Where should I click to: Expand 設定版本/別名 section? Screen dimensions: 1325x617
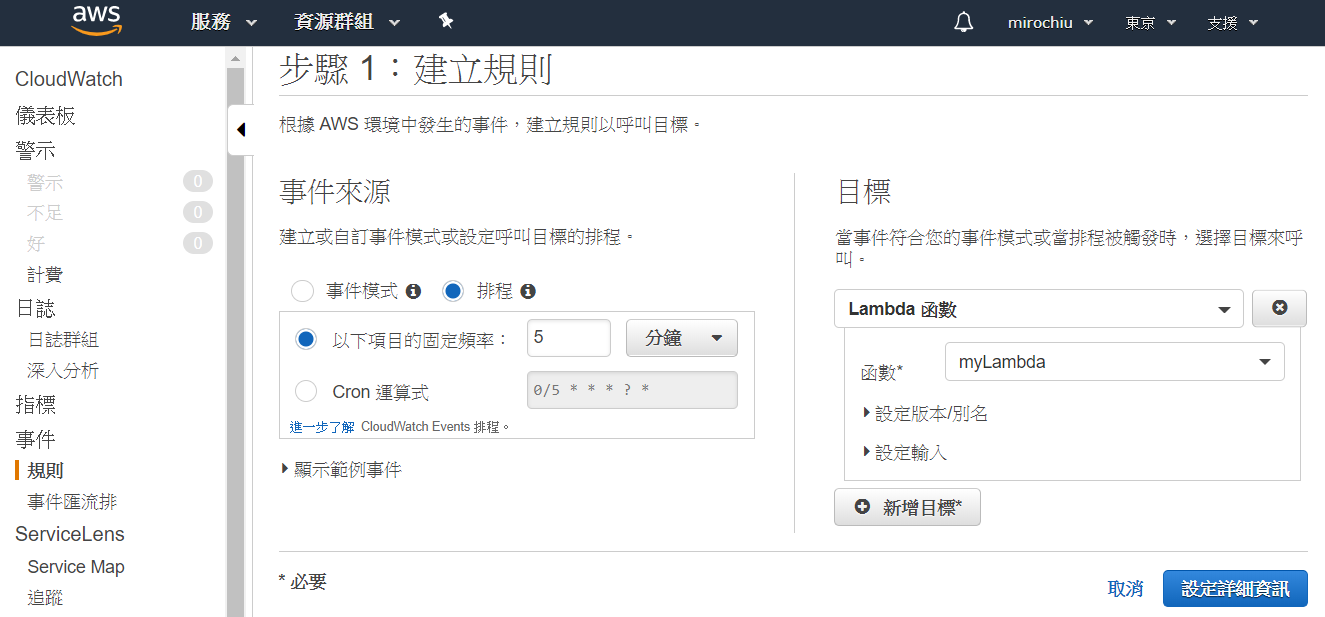(925, 413)
